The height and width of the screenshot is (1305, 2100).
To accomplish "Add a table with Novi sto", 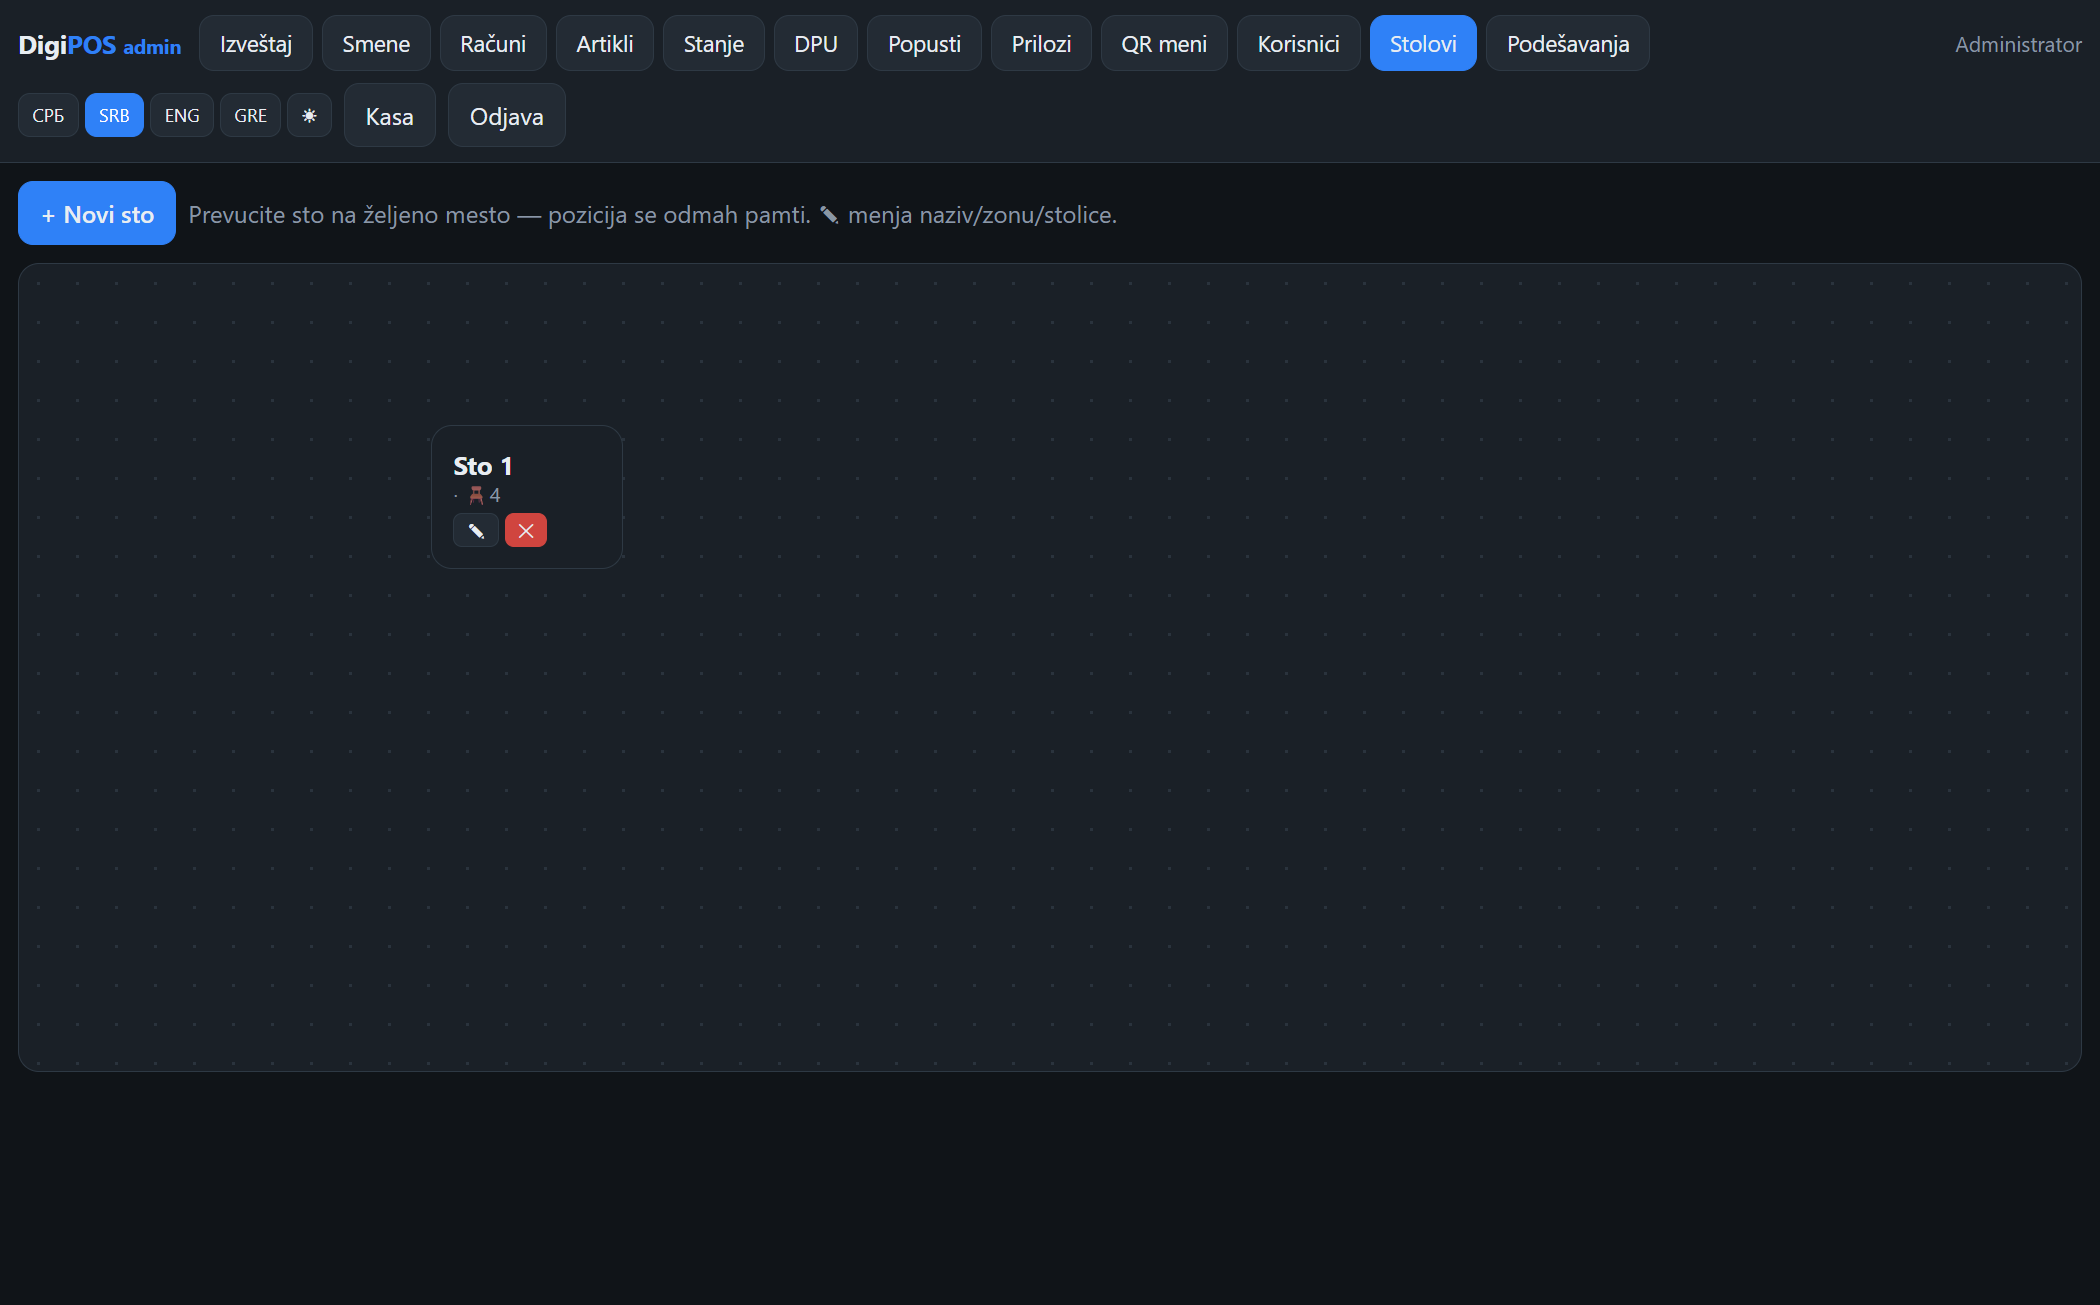I will (x=97, y=213).
